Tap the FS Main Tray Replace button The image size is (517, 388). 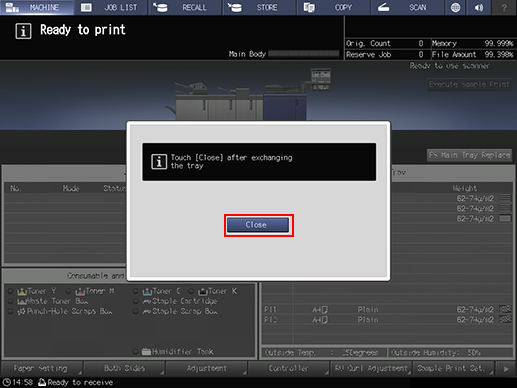(x=469, y=155)
